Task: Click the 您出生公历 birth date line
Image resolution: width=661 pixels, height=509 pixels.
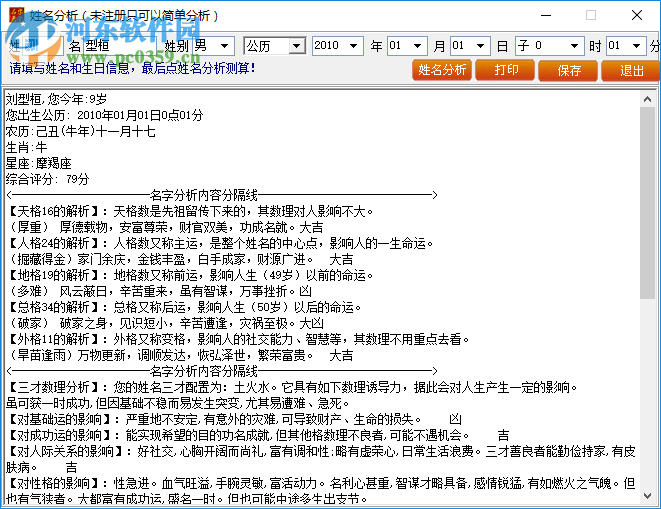Action: click(105, 115)
